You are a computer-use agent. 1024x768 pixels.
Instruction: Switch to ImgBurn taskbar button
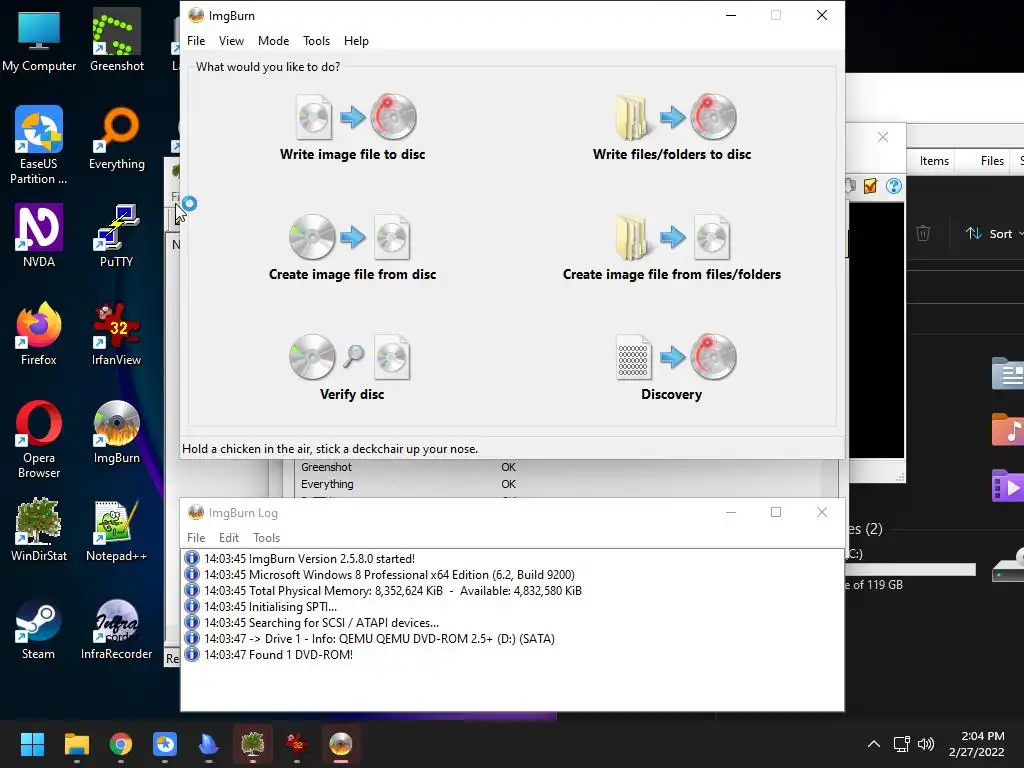click(341, 744)
